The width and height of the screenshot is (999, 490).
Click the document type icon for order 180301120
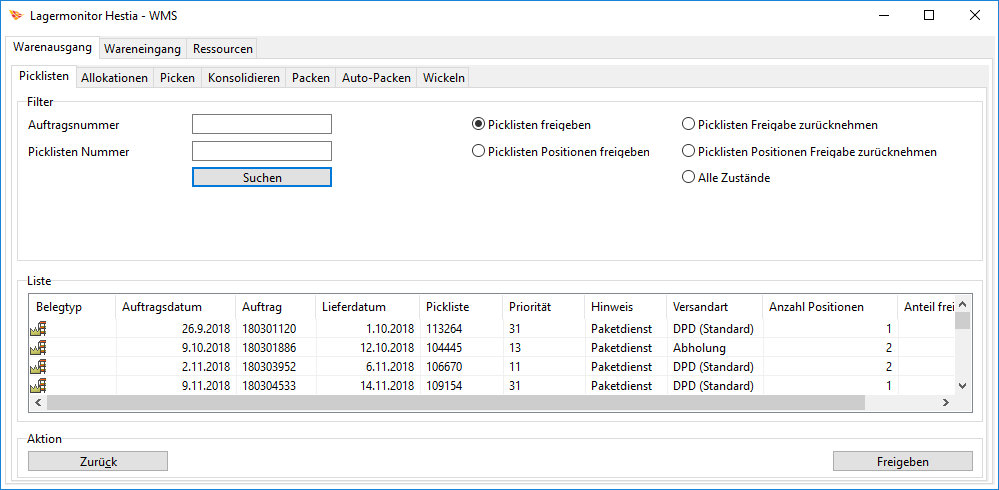point(39,329)
